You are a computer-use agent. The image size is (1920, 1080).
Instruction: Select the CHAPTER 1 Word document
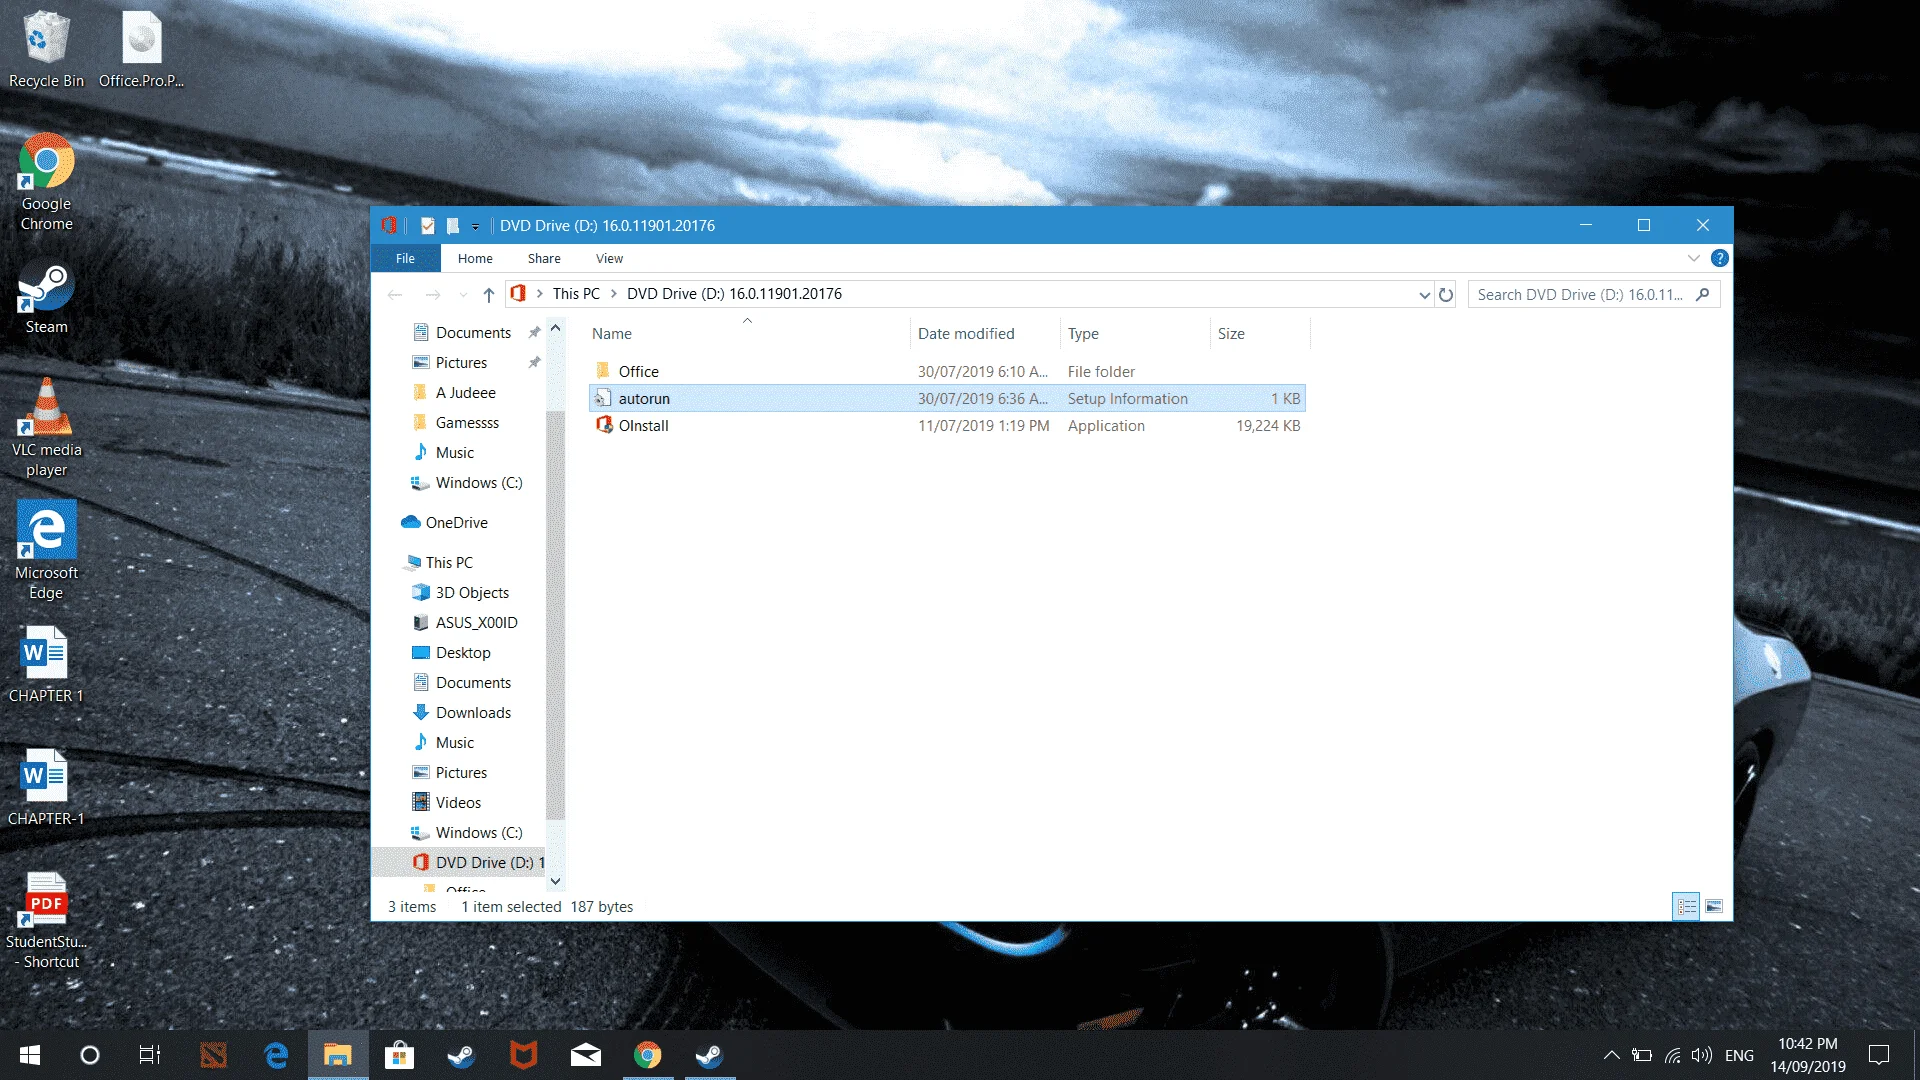coord(46,665)
